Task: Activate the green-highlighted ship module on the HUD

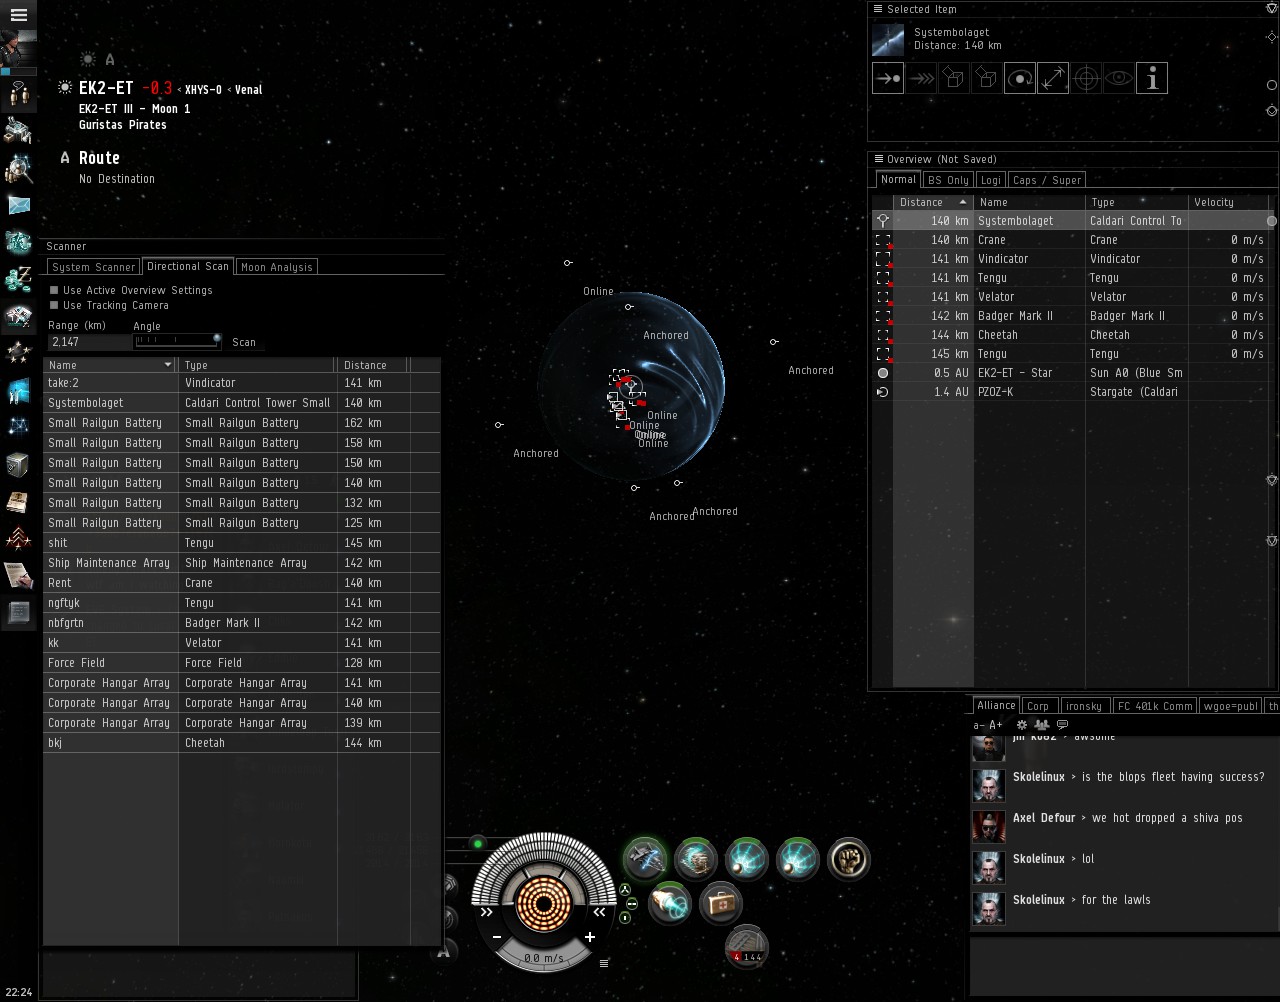Action: [x=645, y=860]
